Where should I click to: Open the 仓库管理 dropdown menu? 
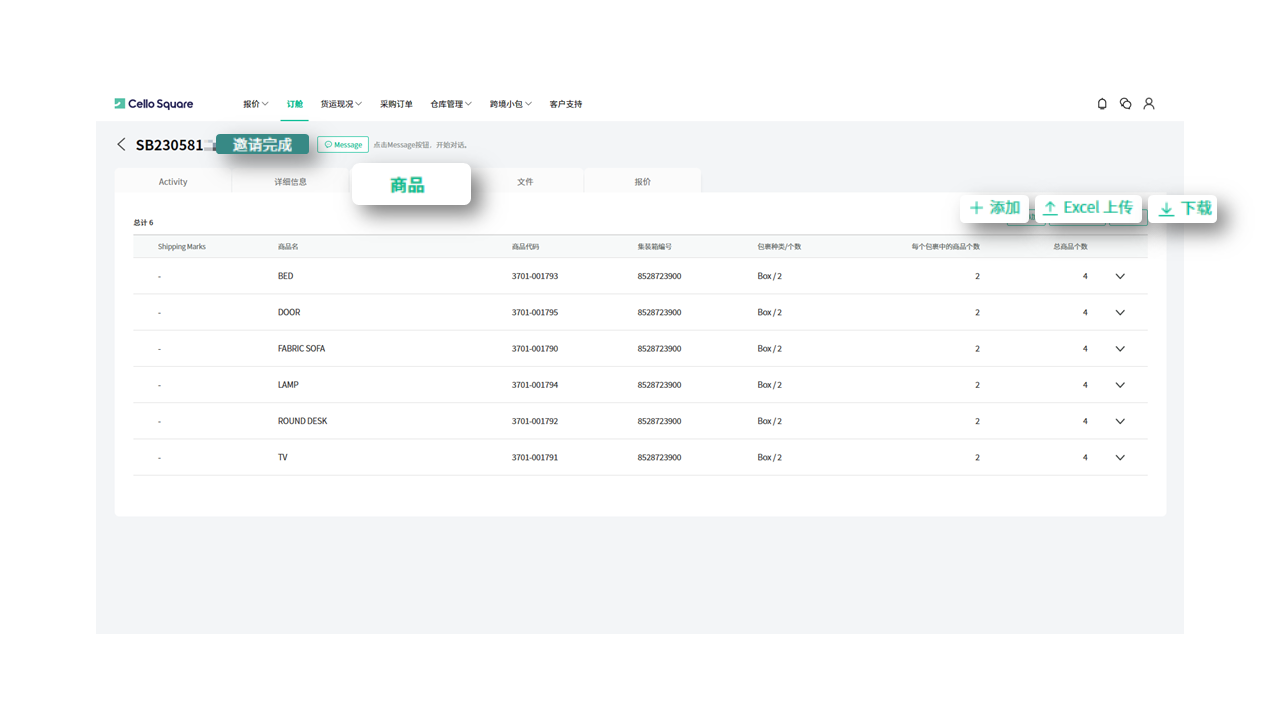[450, 104]
